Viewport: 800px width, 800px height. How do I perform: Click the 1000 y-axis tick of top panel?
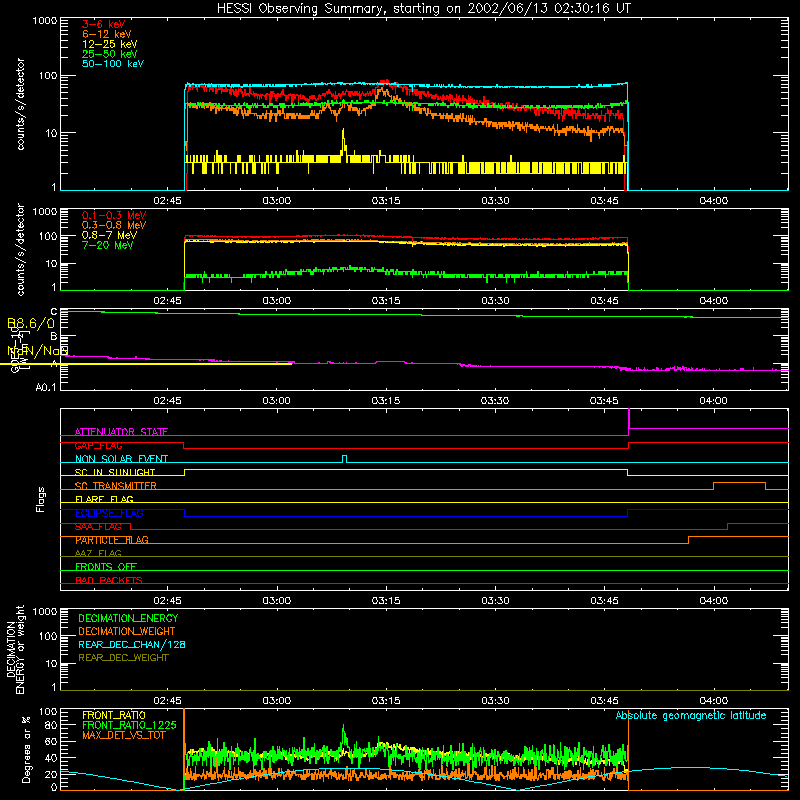tap(44, 21)
